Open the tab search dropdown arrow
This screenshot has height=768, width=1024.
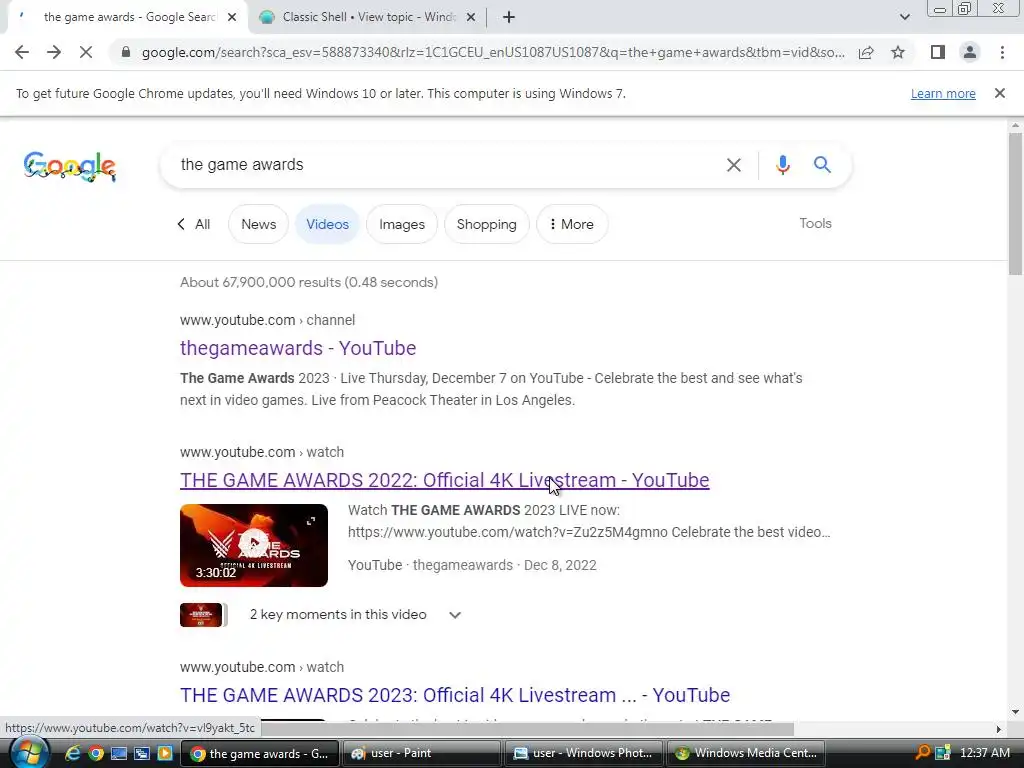[x=904, y=17]
